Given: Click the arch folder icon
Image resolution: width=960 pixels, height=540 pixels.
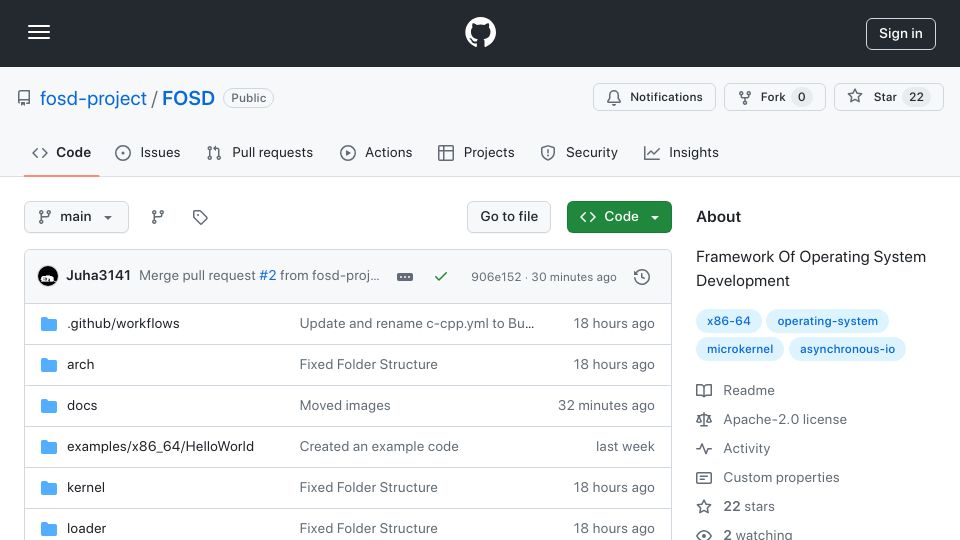Looking at the screenshot, I should (49, 364).
